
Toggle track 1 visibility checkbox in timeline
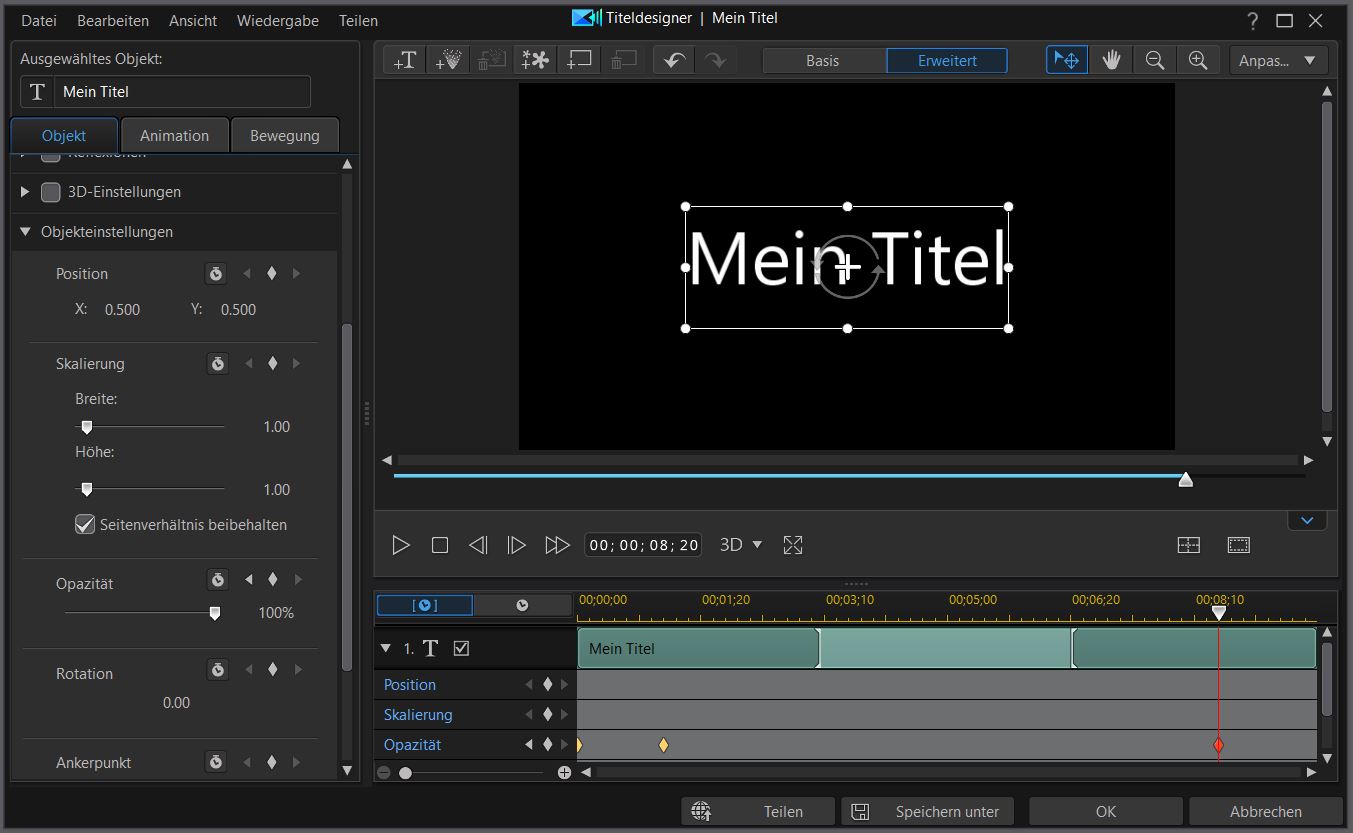pos(461,648)
